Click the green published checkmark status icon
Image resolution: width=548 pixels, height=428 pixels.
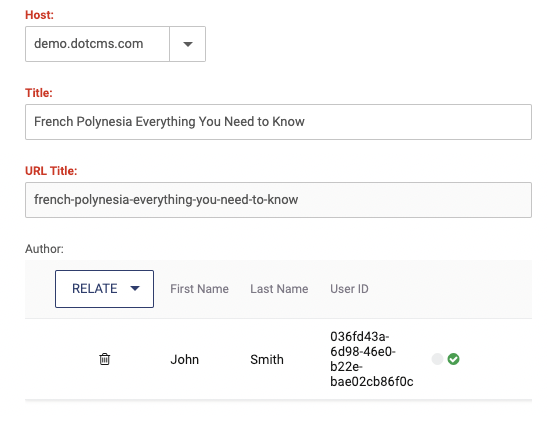pyautogui.click(x=454, y=359)
